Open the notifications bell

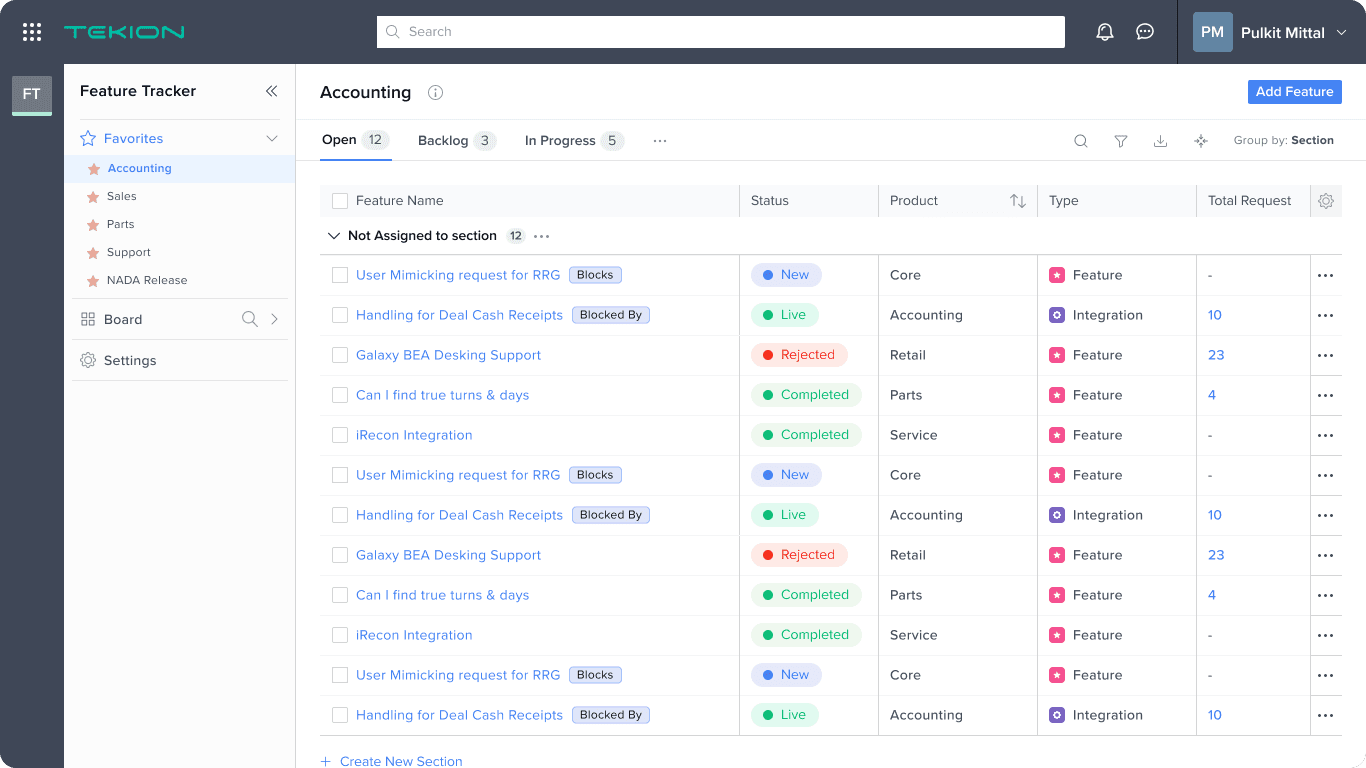click(x=1105, y=32)
